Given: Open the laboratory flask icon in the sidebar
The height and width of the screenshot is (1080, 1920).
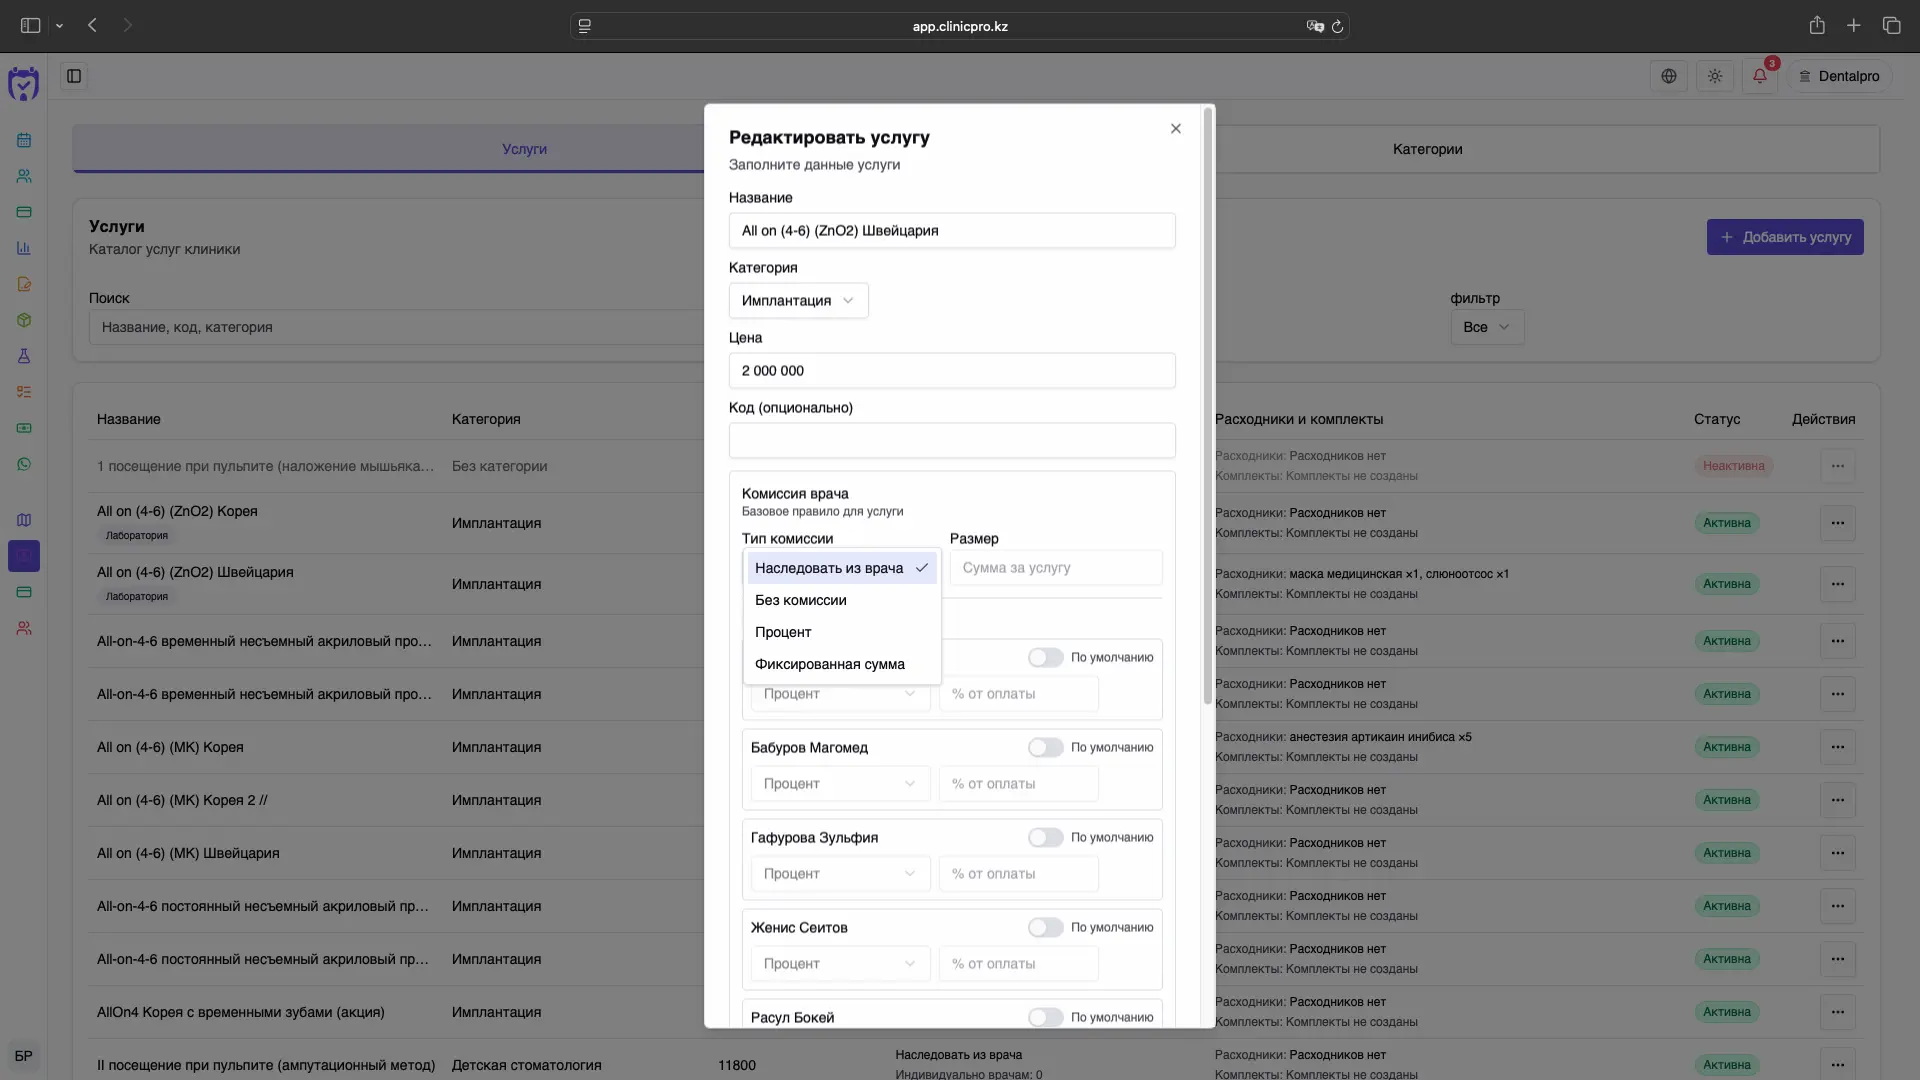Looking at the screenshot, I should tap(24, 356).
